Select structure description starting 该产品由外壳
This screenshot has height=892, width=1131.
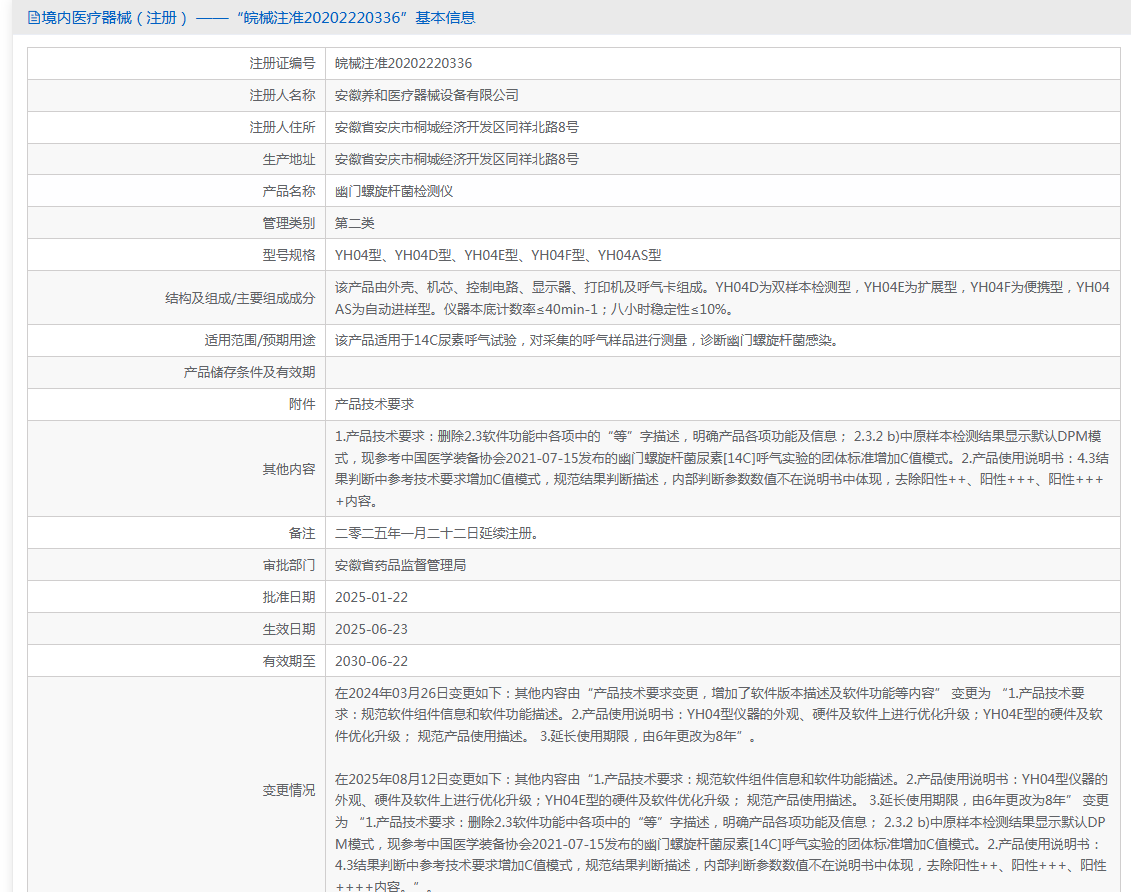click(x=722, y=298)
